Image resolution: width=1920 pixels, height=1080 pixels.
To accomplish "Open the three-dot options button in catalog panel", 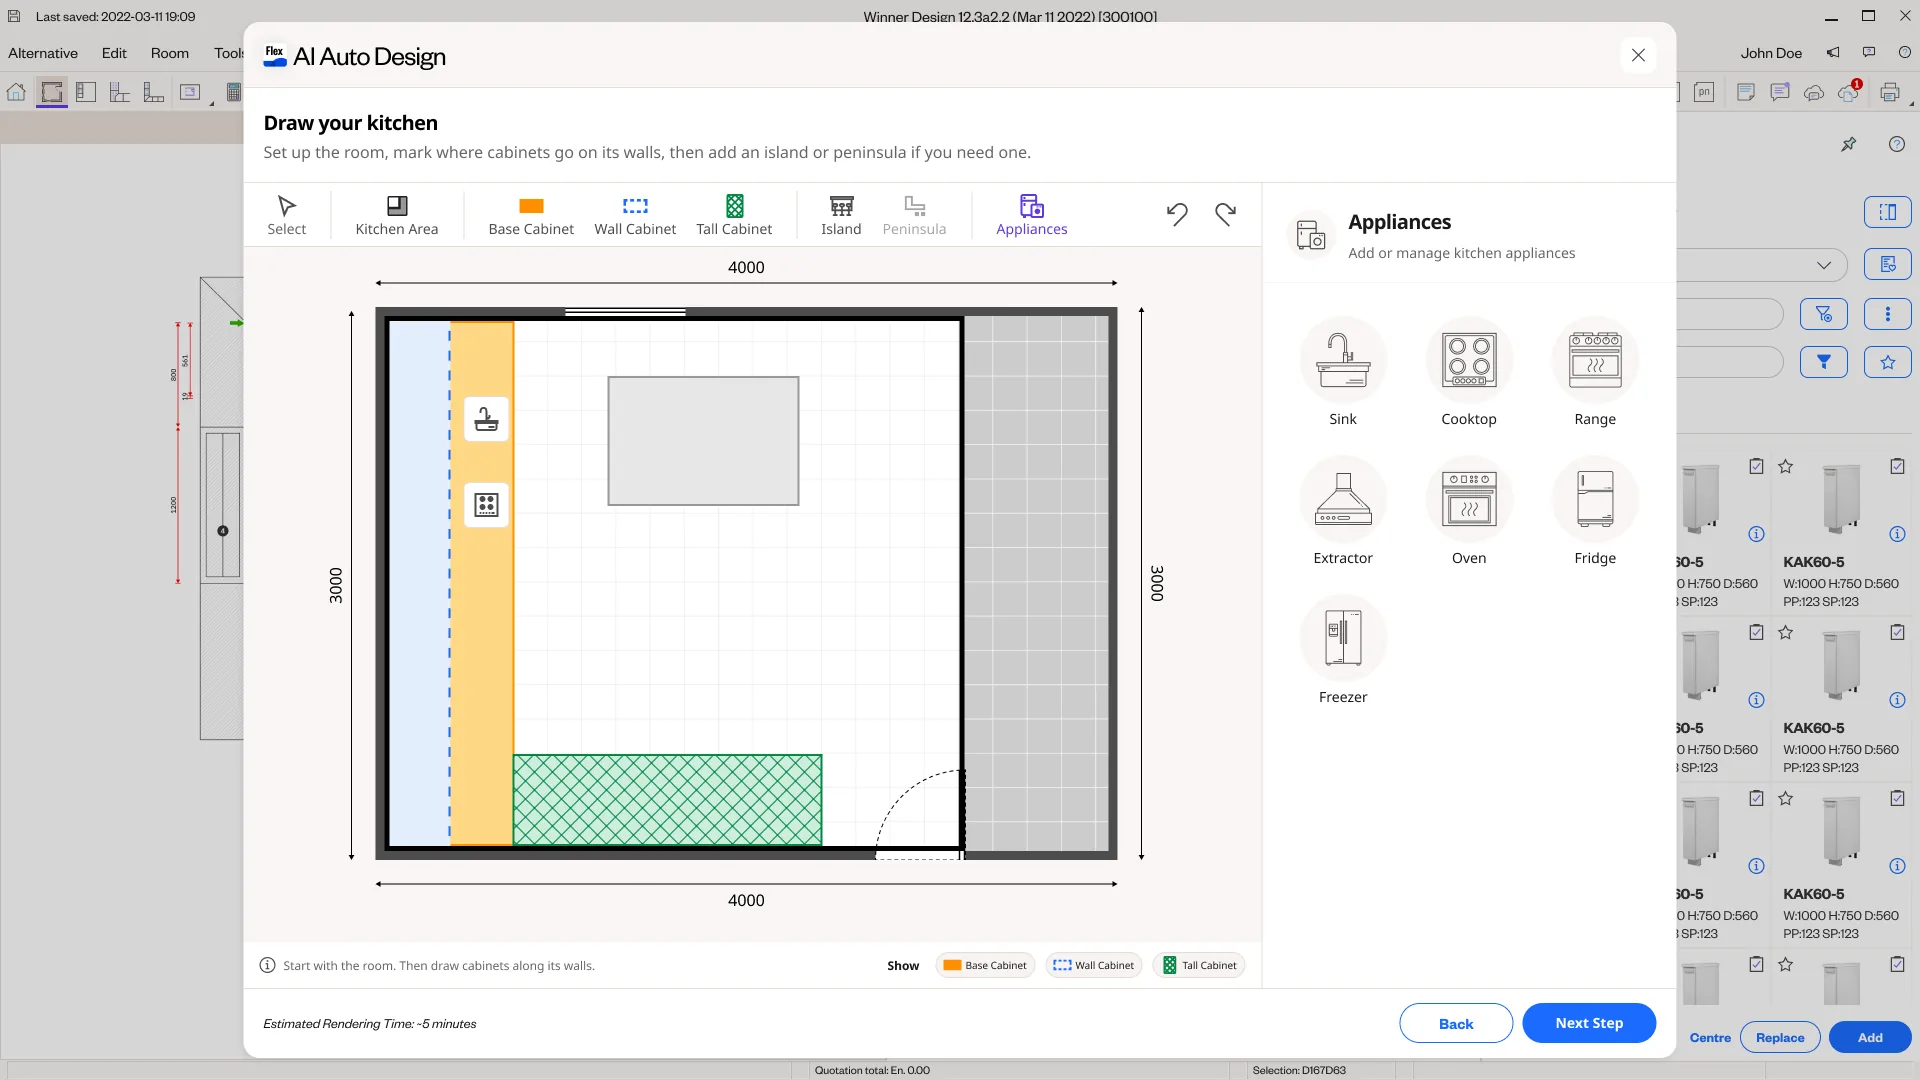I will click(1888, 314).
